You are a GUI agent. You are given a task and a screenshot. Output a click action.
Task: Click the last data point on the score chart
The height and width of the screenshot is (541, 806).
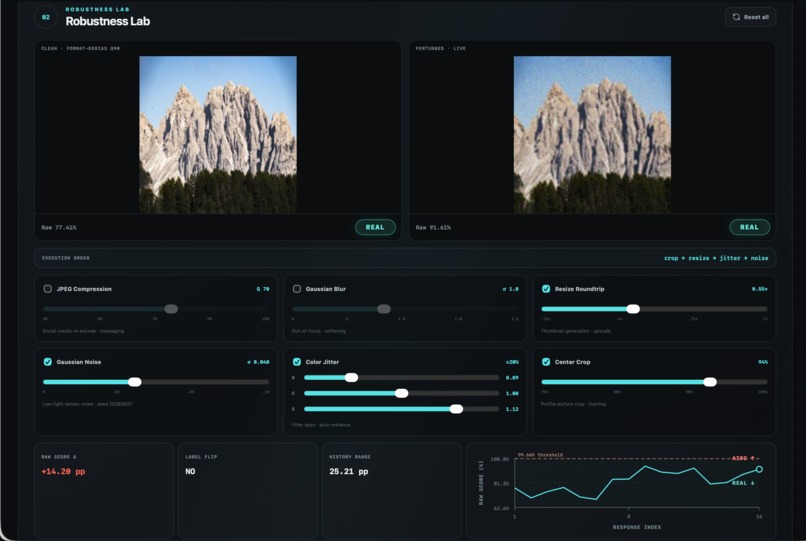tap(759, 470)
